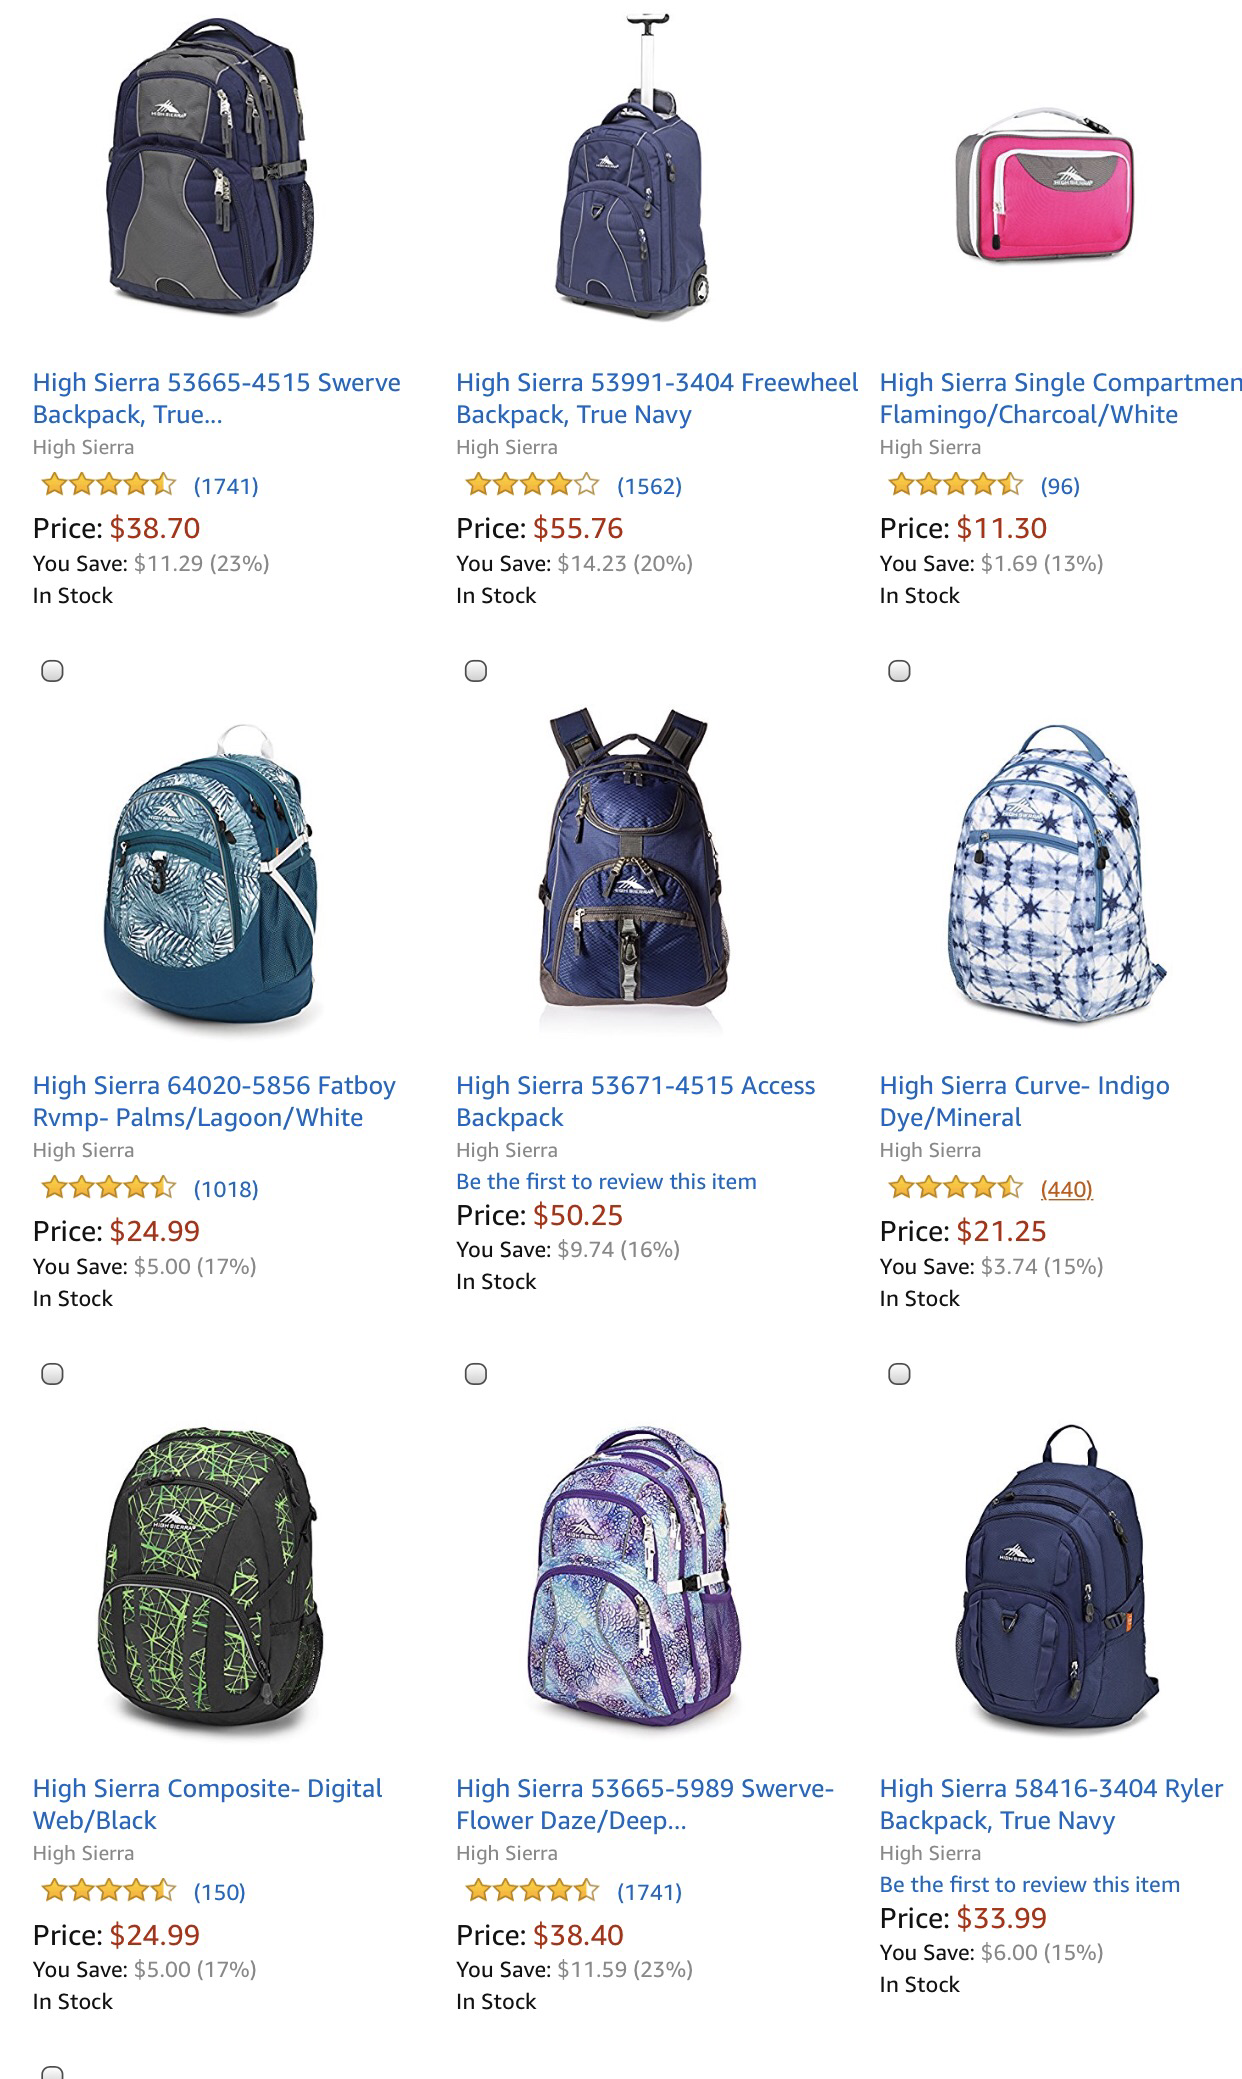Select the checkbox above the Swerve Flower Daze backpack

[476, 1374]
